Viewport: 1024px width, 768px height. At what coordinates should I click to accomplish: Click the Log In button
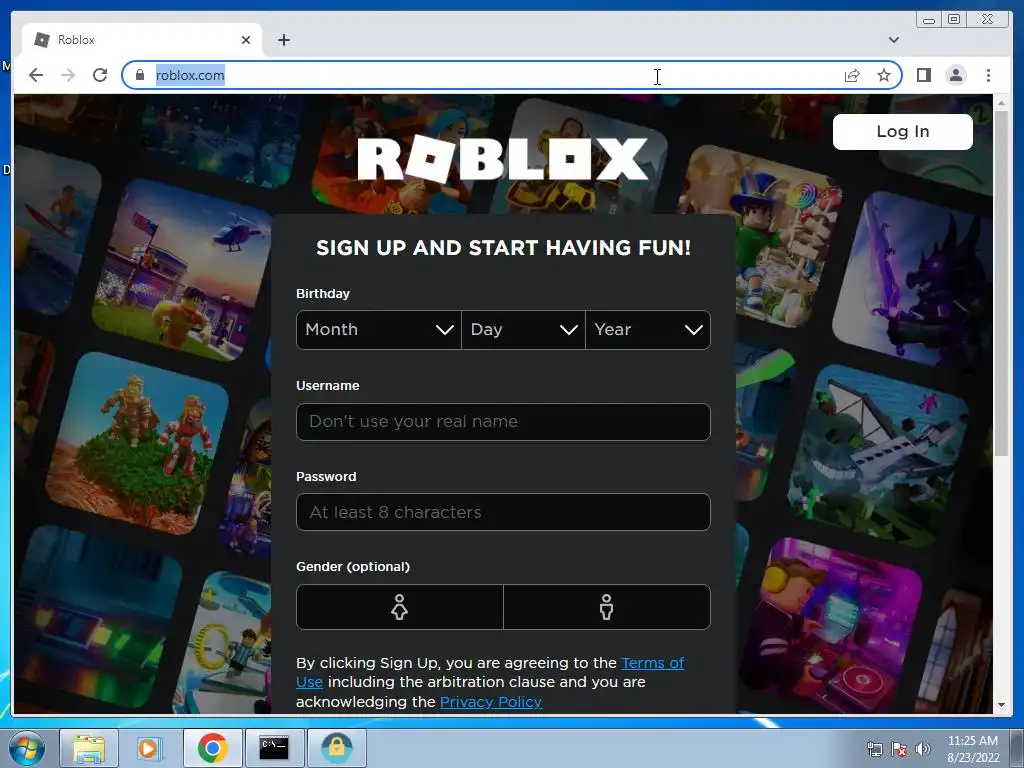(903, 132)
